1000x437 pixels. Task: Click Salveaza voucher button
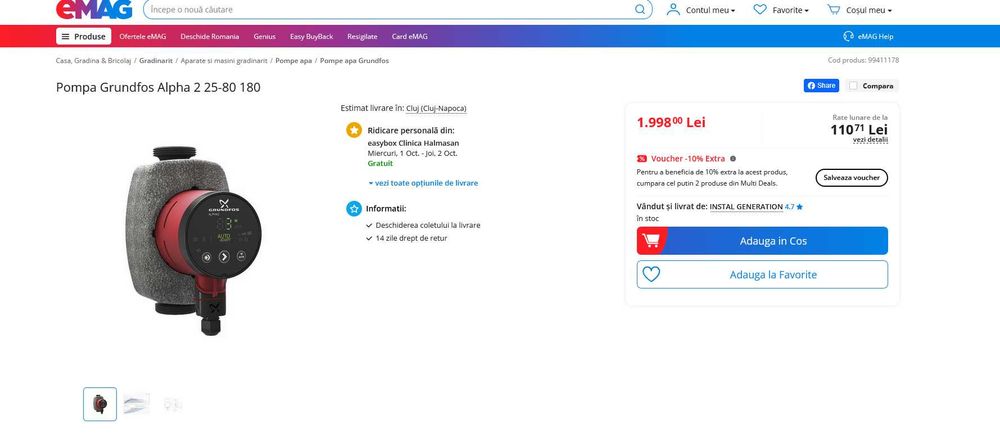tap(851, 178)
